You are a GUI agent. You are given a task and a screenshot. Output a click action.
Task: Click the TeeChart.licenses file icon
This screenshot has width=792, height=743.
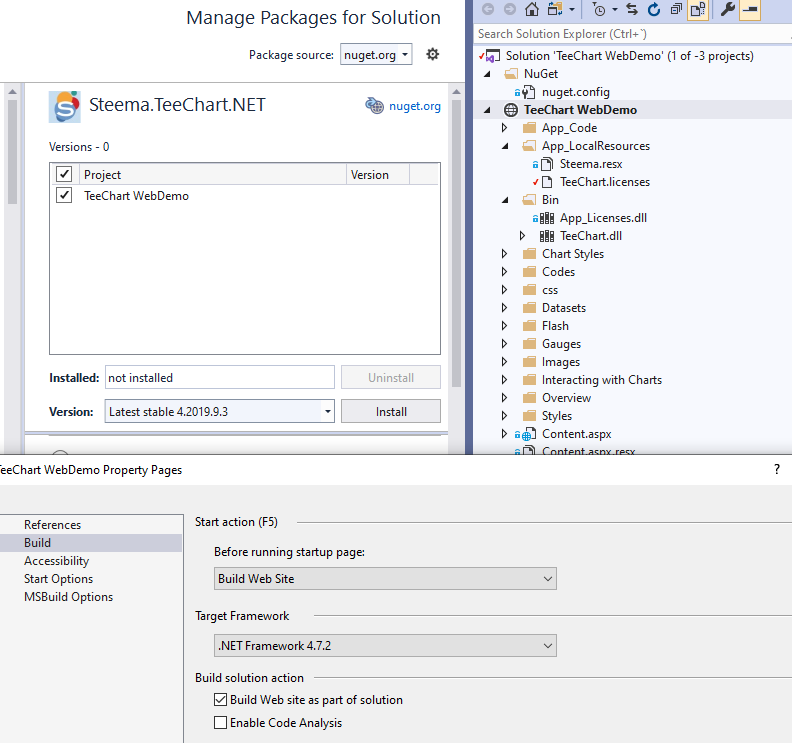tap(547, 182)
